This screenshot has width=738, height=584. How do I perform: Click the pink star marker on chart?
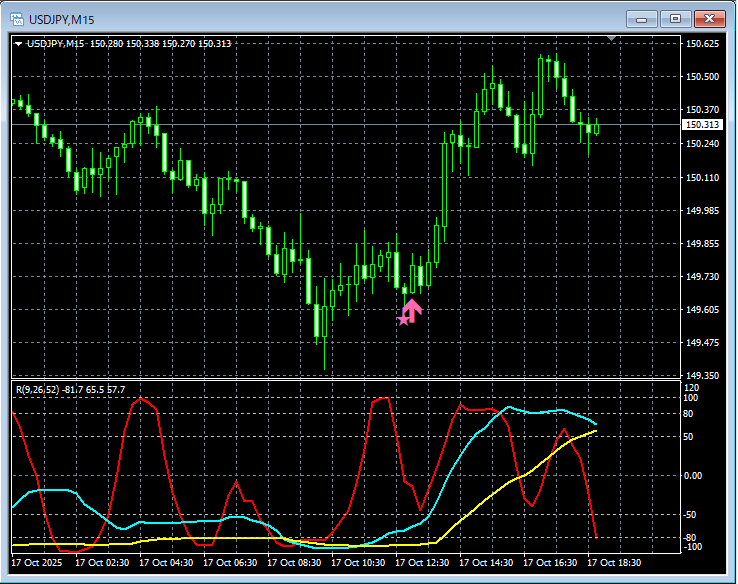coord(404,319)
